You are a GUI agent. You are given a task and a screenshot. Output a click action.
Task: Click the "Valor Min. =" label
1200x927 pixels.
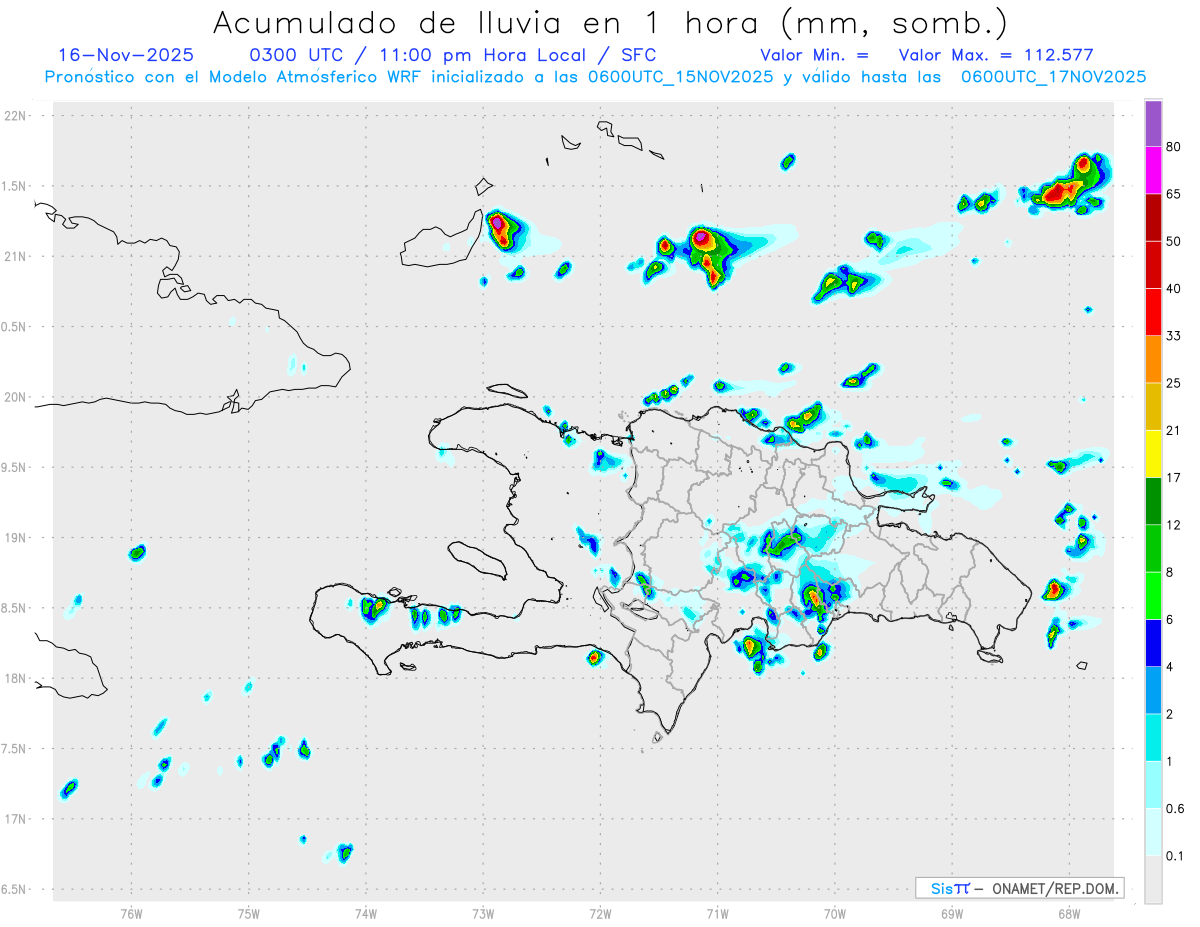pyautogui.click(x=814, y=56)
